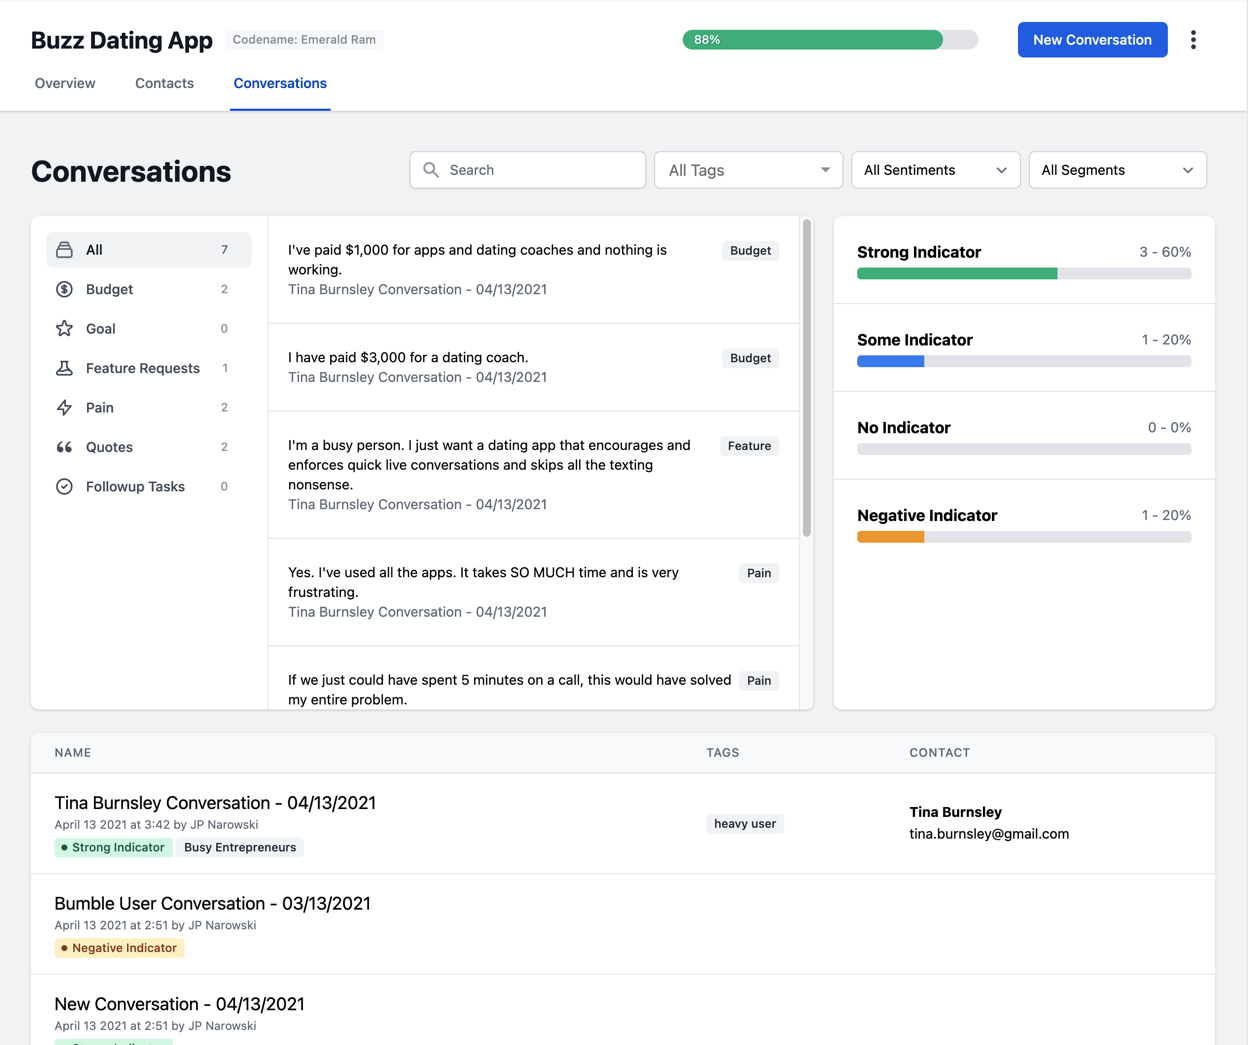
Task: Click the Tina Burnsley contact name
Action: click(955, 812)
